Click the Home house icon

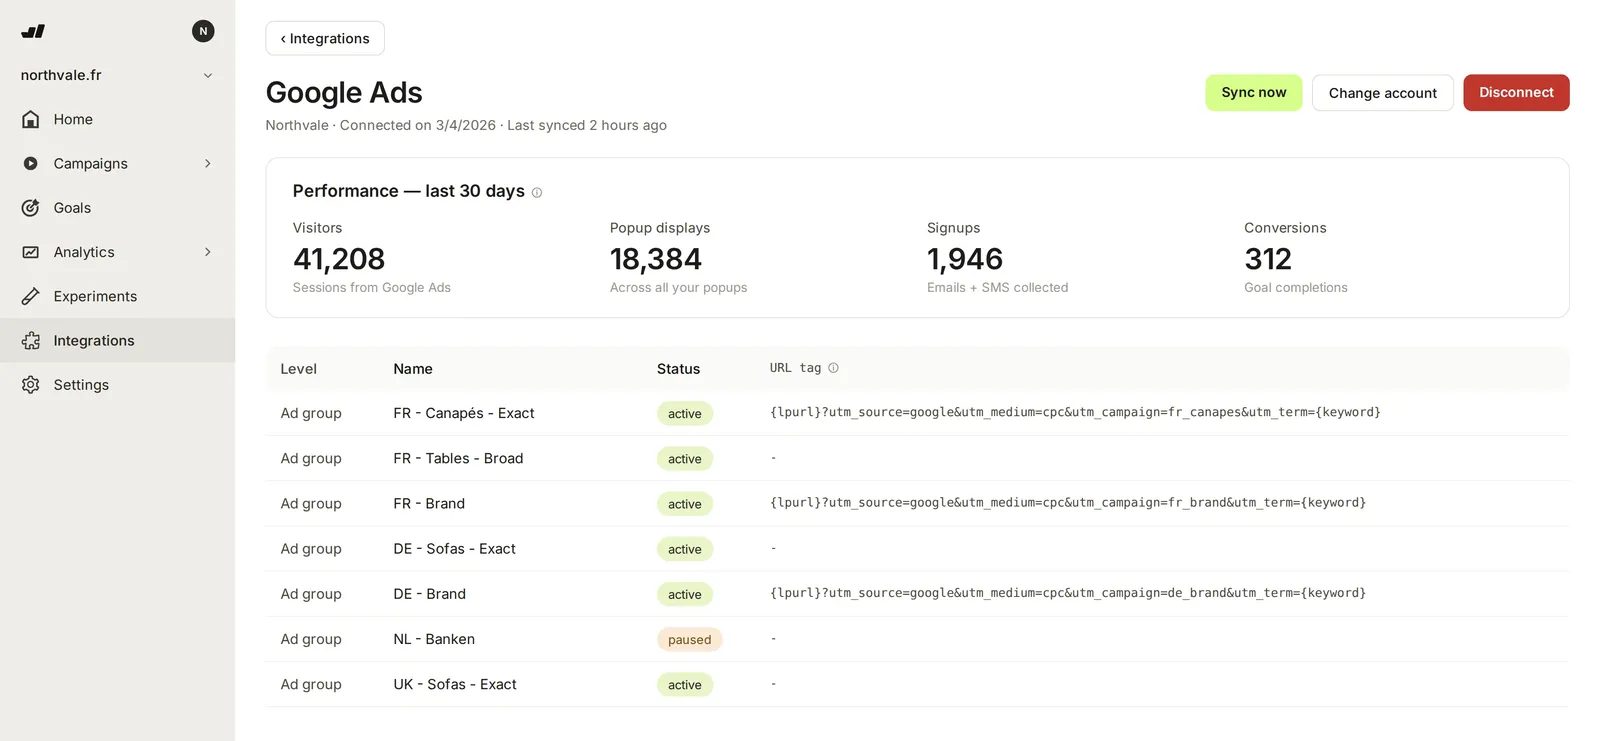[31, 119]
